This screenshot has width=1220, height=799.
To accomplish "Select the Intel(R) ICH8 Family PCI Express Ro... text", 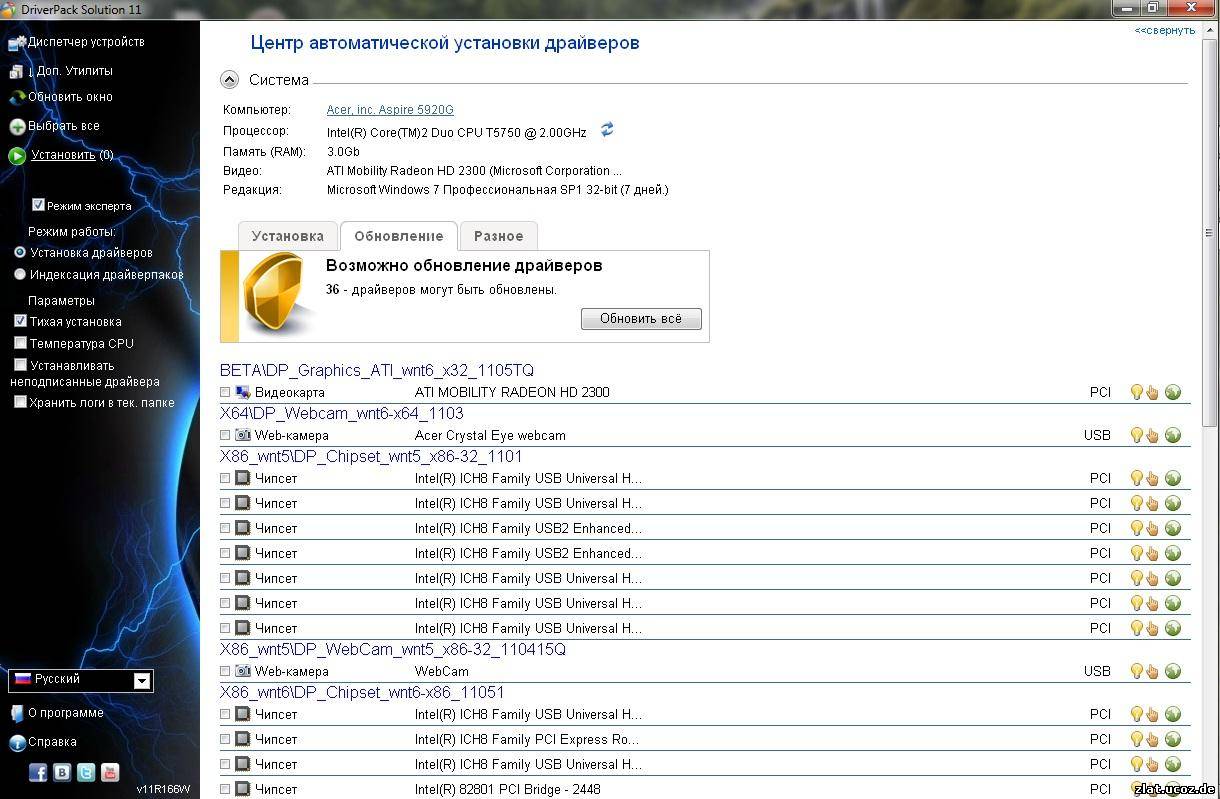I will (x=527, y=739).
